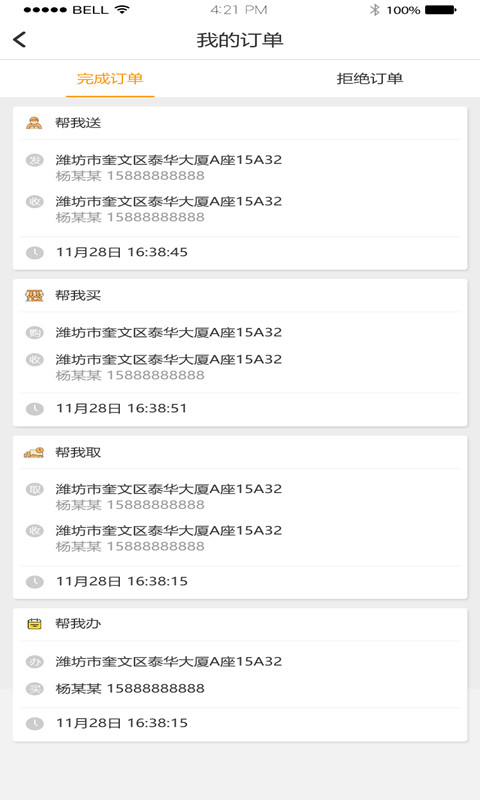Click the 取 pickup badge in 帮我取 order

click(35, 489)
